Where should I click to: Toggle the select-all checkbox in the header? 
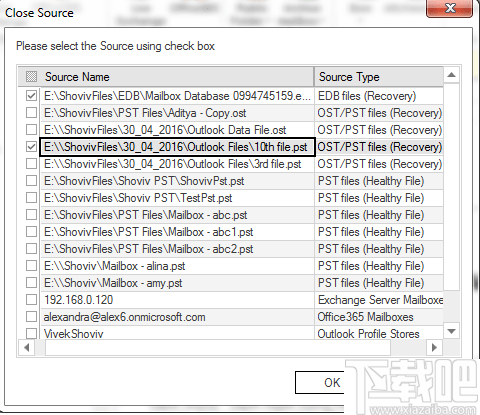click(x=31, y=77)
